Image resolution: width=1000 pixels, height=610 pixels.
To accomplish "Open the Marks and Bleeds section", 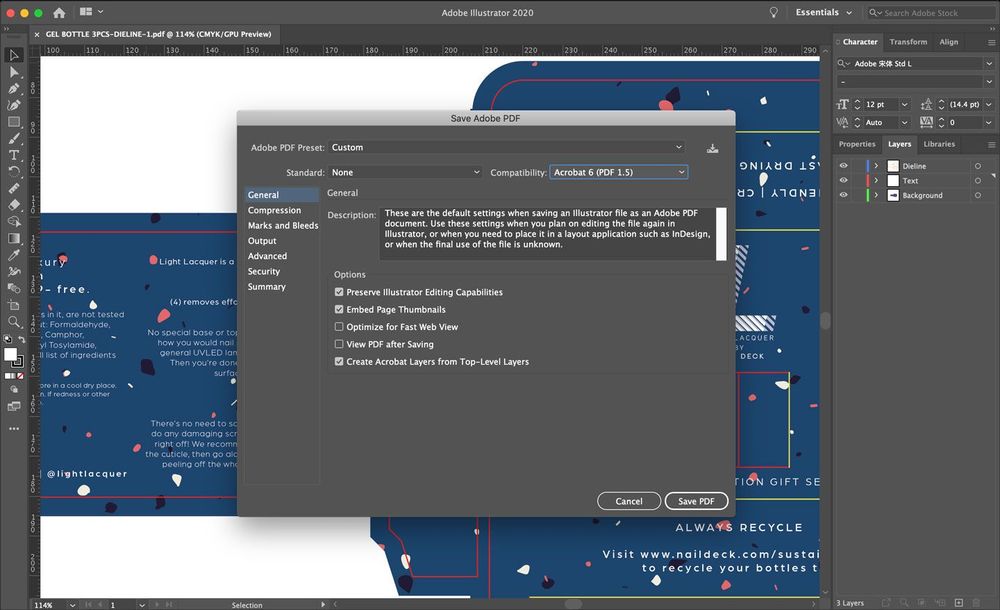I will pyautogui.click(x=282, y=226).
